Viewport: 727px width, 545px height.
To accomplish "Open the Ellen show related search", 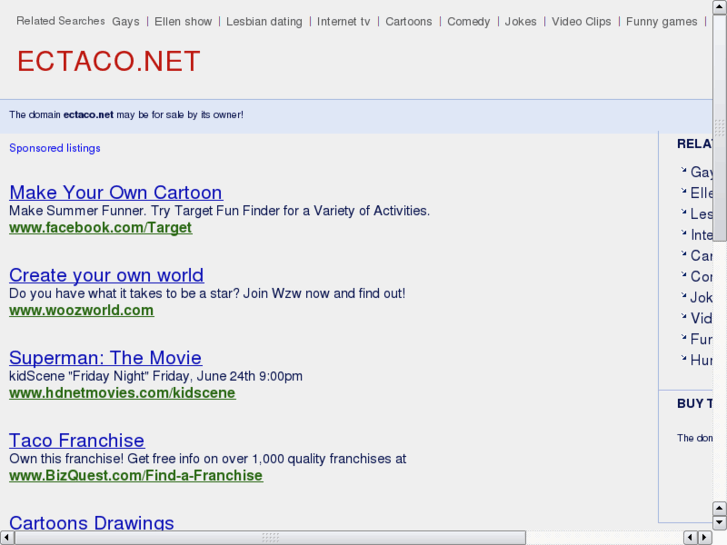I will (183, 22).
